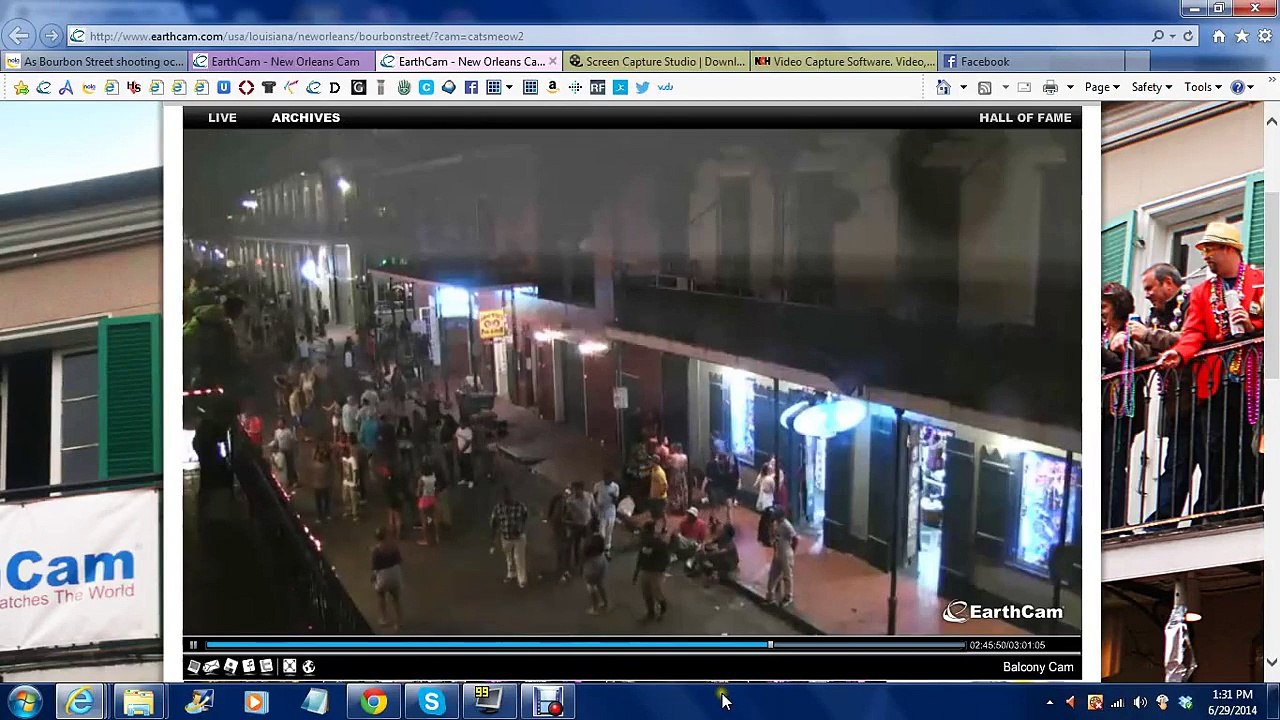The image size is (1280, 720).
Task: Switch to the As Bourbon Street shooting tab
Action: click(94, 61)
